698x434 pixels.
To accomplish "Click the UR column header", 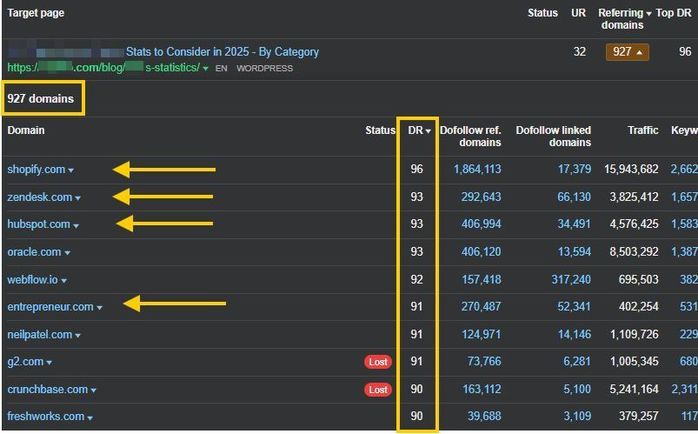I will click(x=578, y=13).
